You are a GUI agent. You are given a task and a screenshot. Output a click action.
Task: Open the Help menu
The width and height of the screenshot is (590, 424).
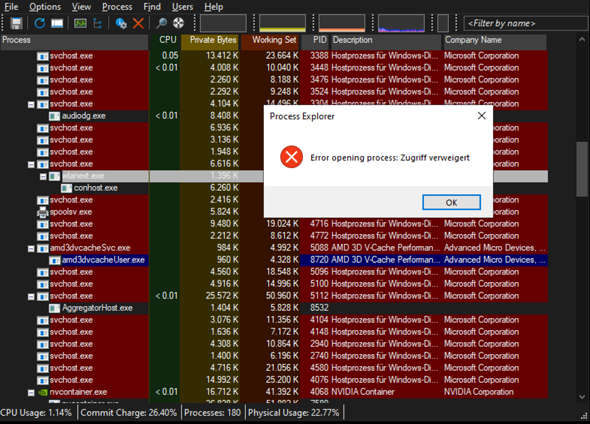point(214,7)
